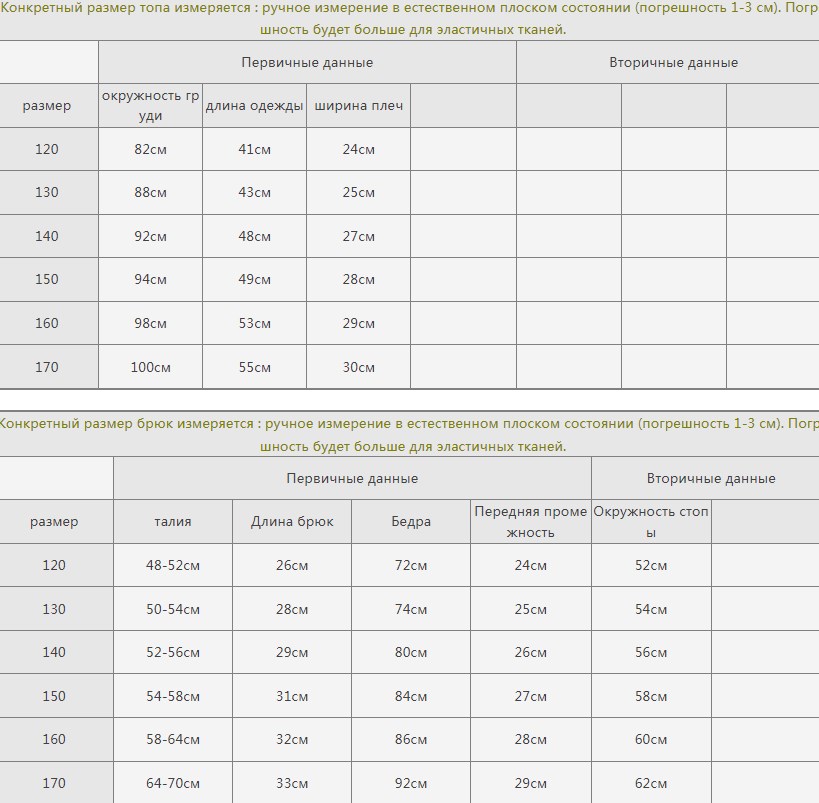Click shoulder width 24см in top table
This screenshot has height=803, width=819.
pyautogui.click(x=358, y=149)
